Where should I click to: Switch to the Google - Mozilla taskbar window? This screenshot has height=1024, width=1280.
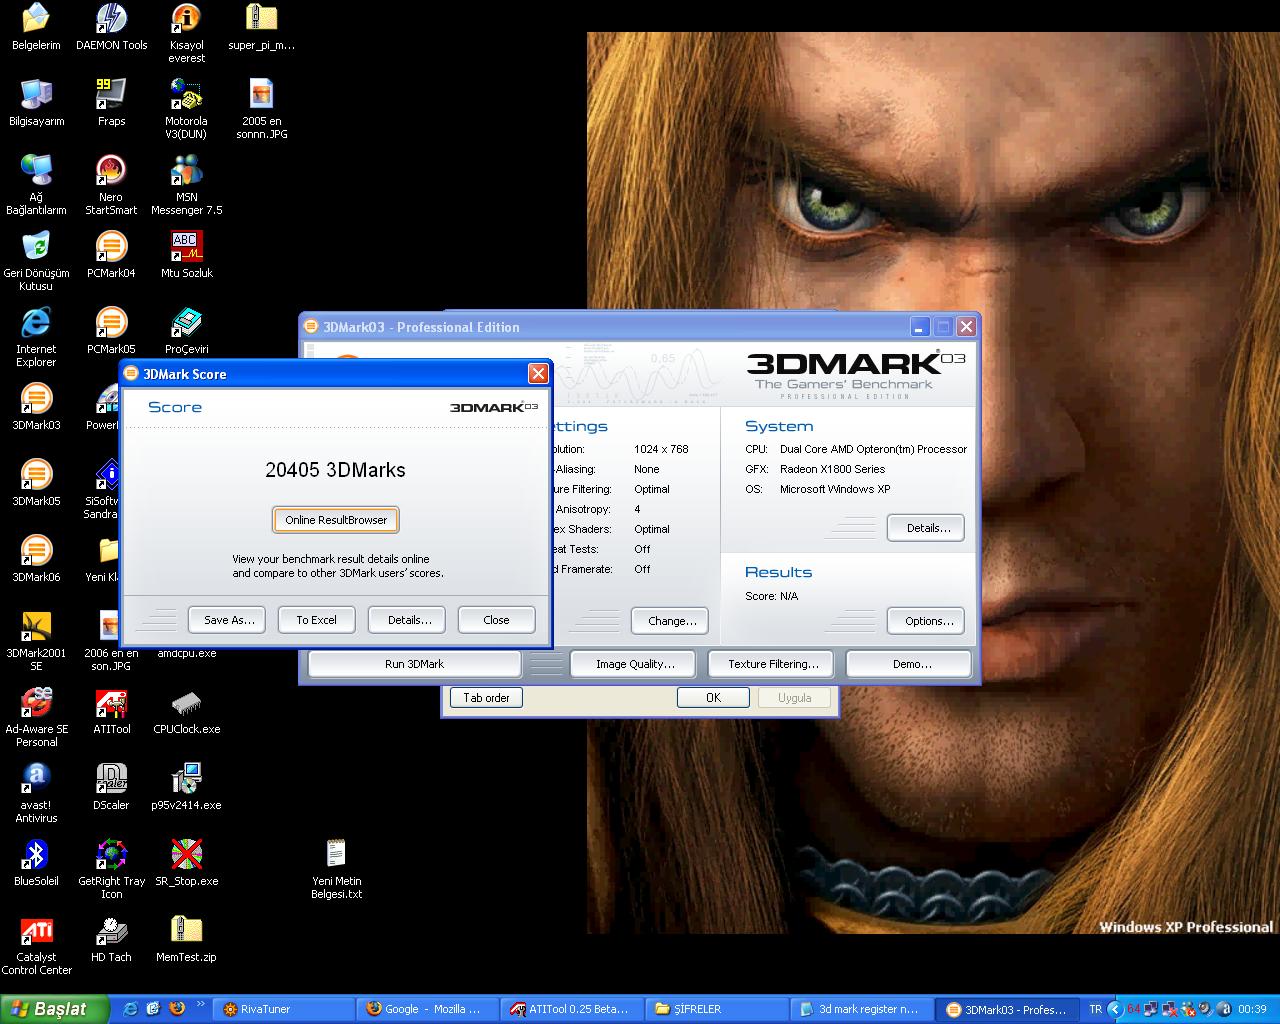point(428,1009)
